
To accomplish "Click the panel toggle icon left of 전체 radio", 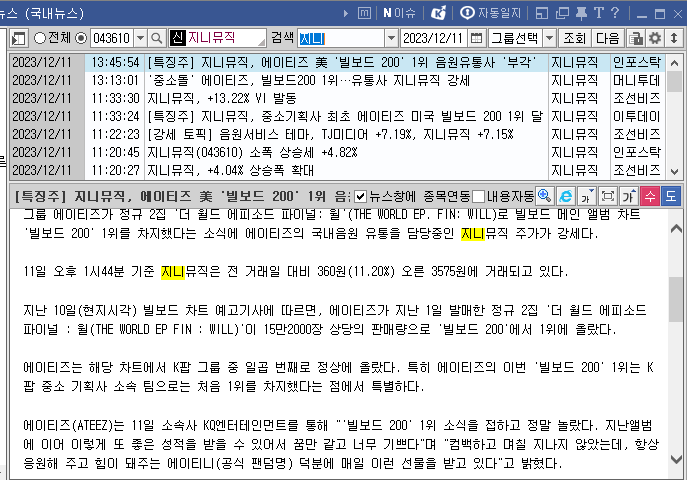I will coord(19,39).
